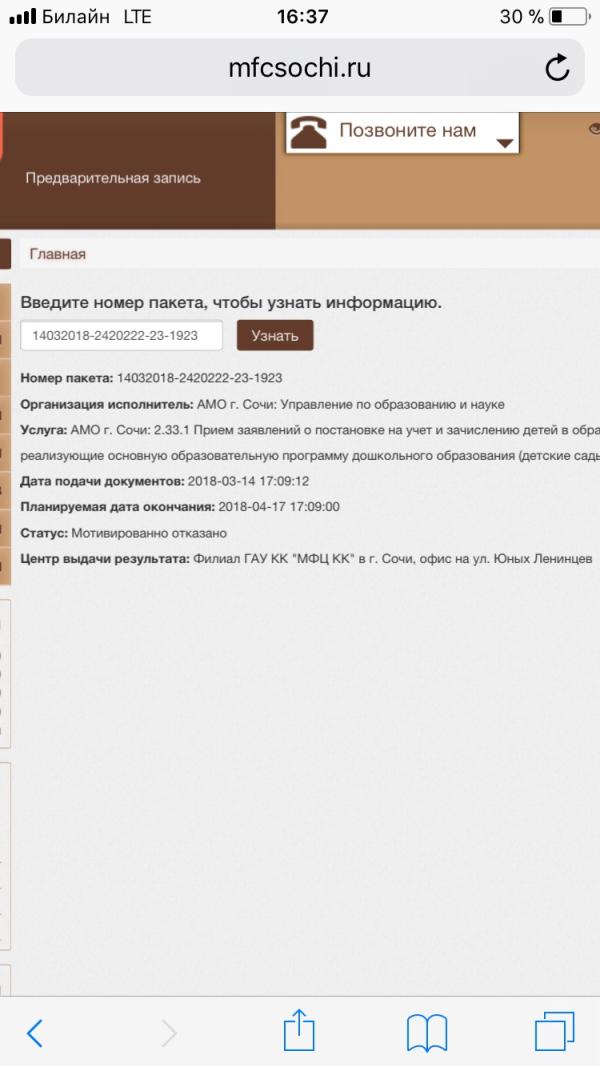Screen dimensions: 600x1066
Task: Tap the Введите номер пакета heading
Action: [x=231, y=302]
